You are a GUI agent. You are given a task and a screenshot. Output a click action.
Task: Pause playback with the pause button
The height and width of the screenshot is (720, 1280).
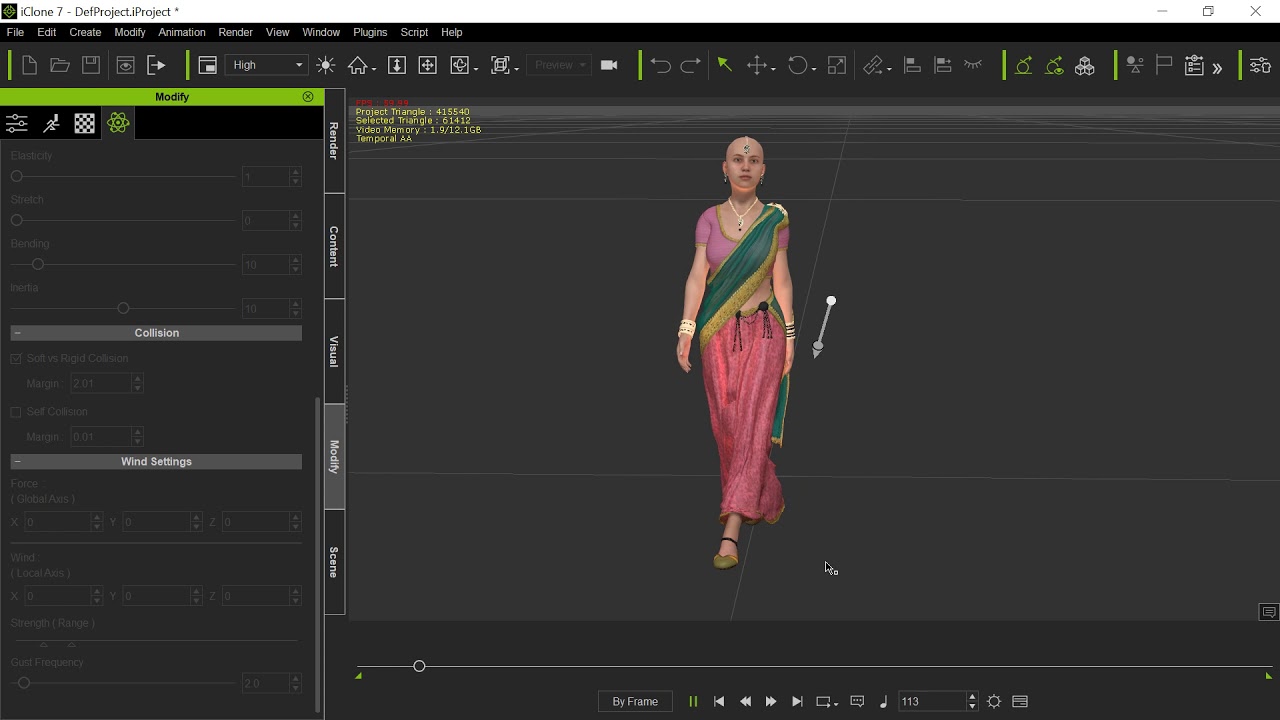point(692,702)
